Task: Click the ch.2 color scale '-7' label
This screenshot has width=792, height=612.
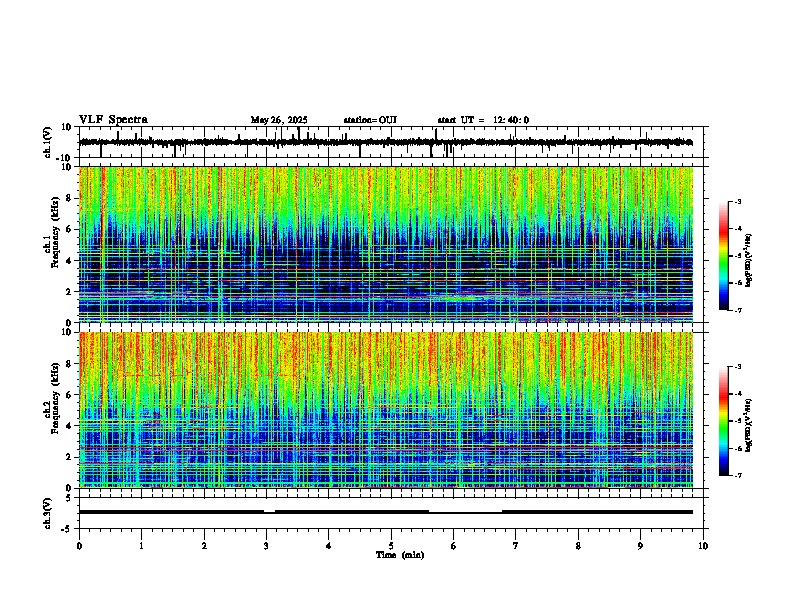Action: (738, 475)
